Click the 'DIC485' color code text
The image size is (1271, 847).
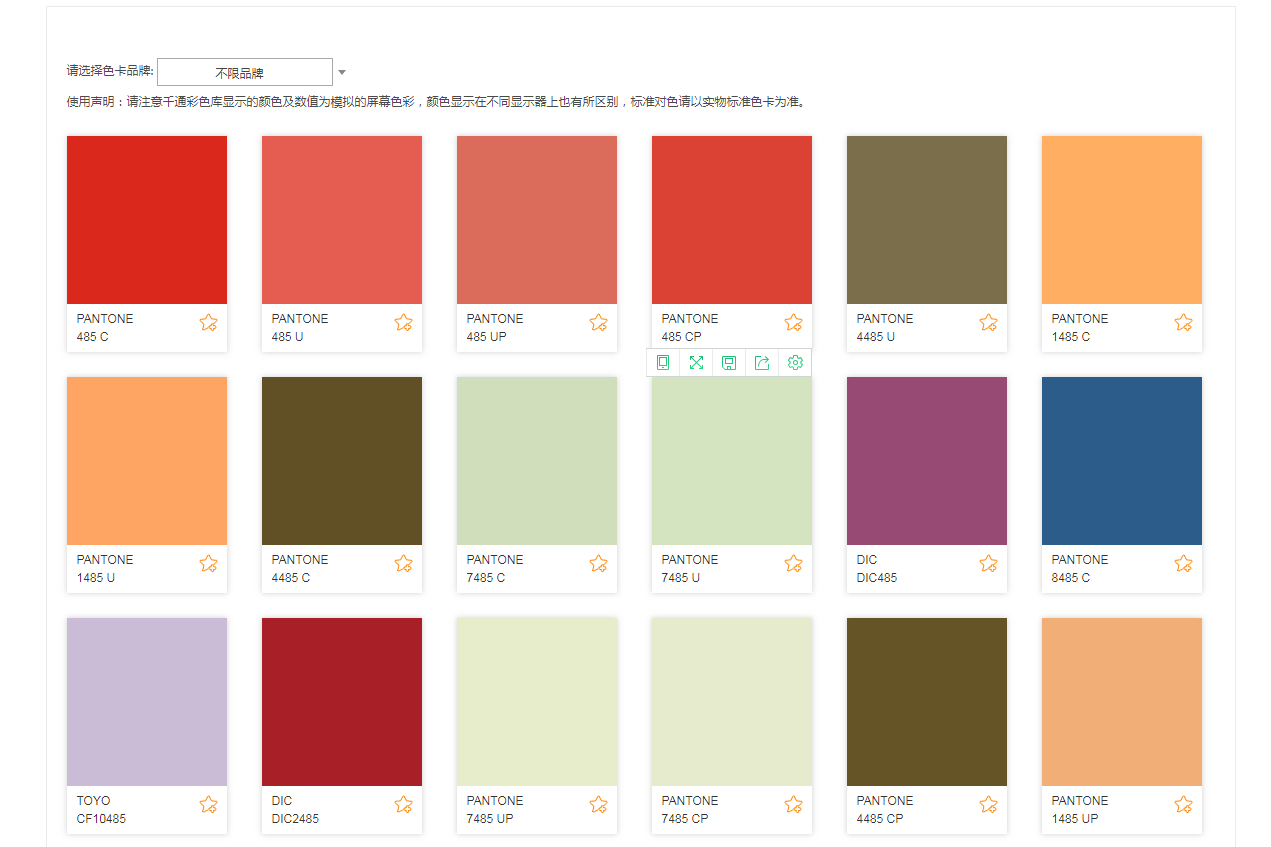877,578
